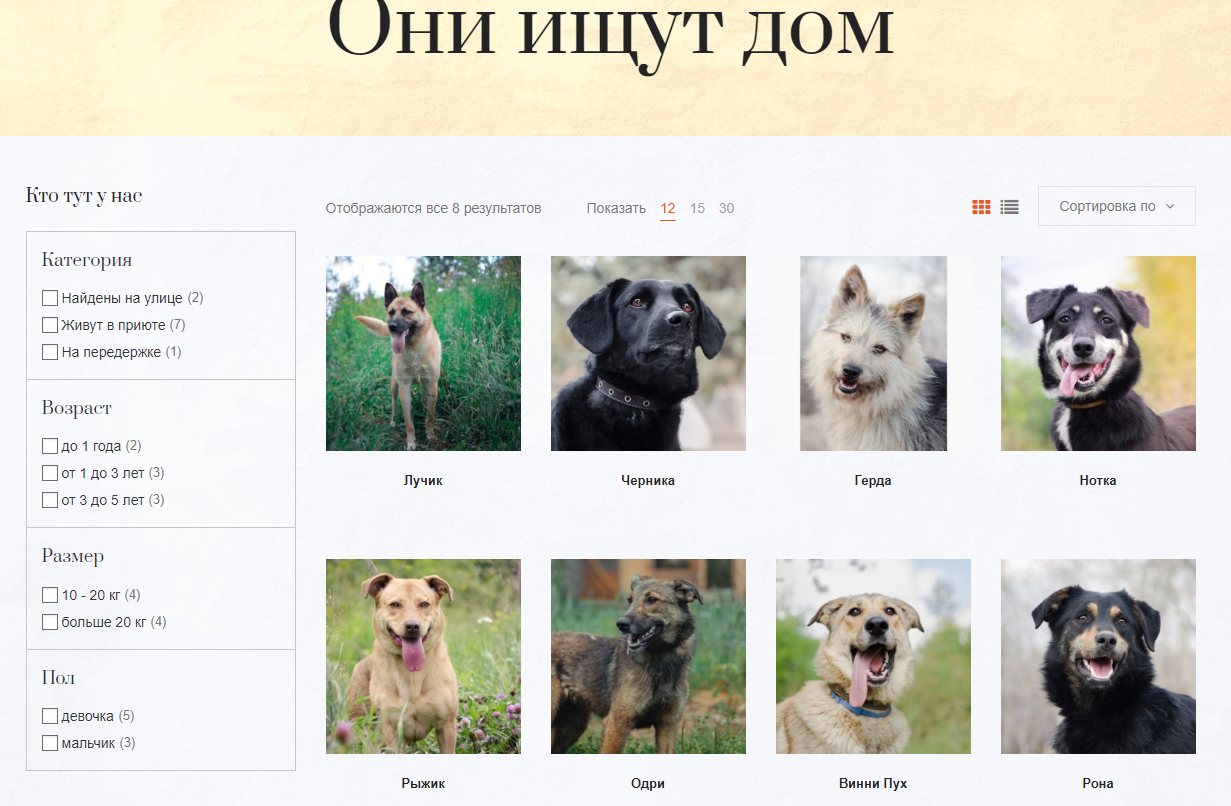The width and height of the screenshot is (1231, 806).
Task: Enable the 'На передержке' filter
Action: [50, 352]
